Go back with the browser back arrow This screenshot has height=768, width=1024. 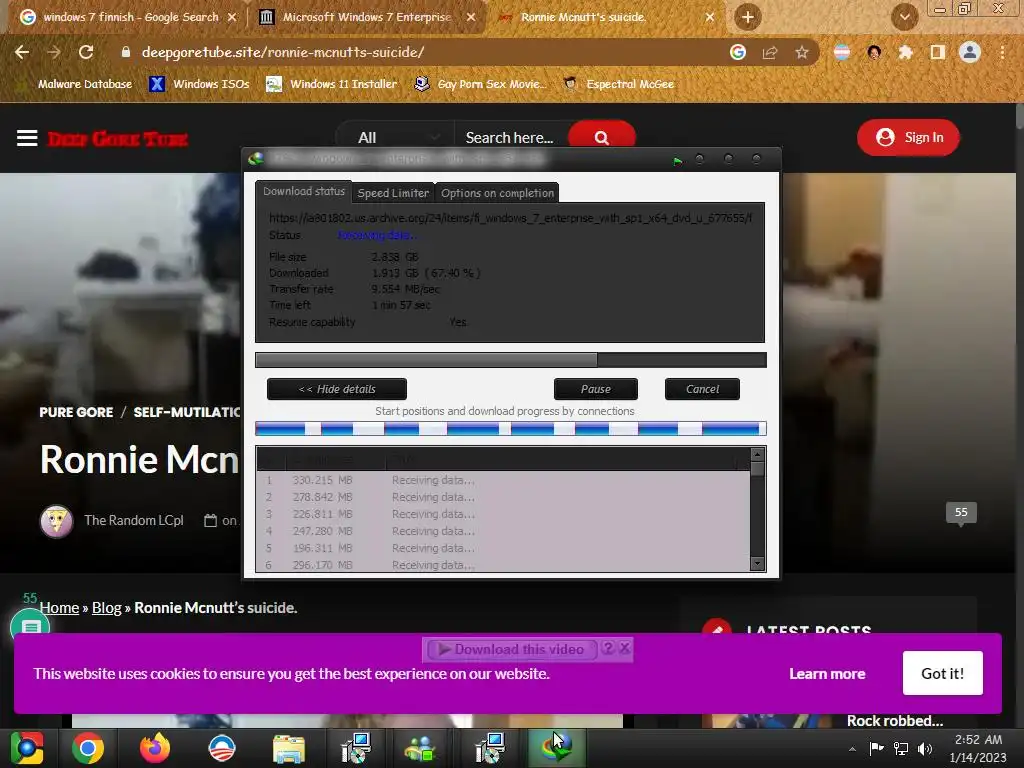(22, 52)
